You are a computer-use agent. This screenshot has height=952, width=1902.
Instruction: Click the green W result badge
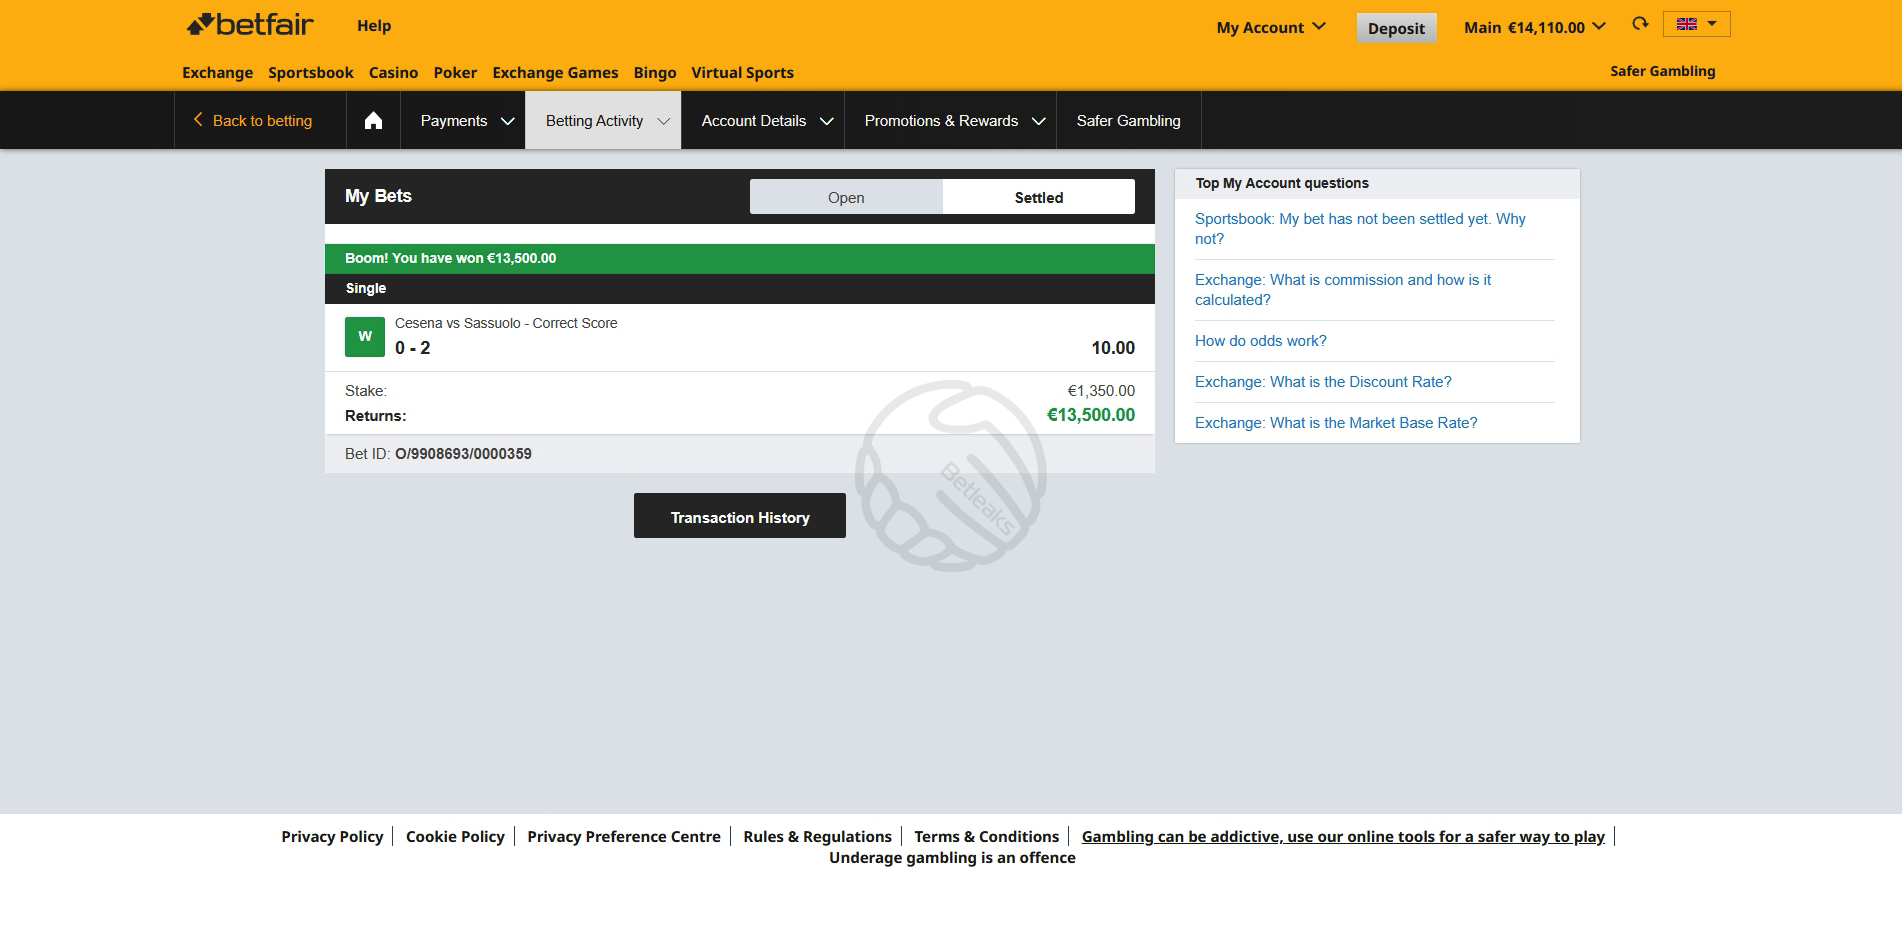click(365, 337)
